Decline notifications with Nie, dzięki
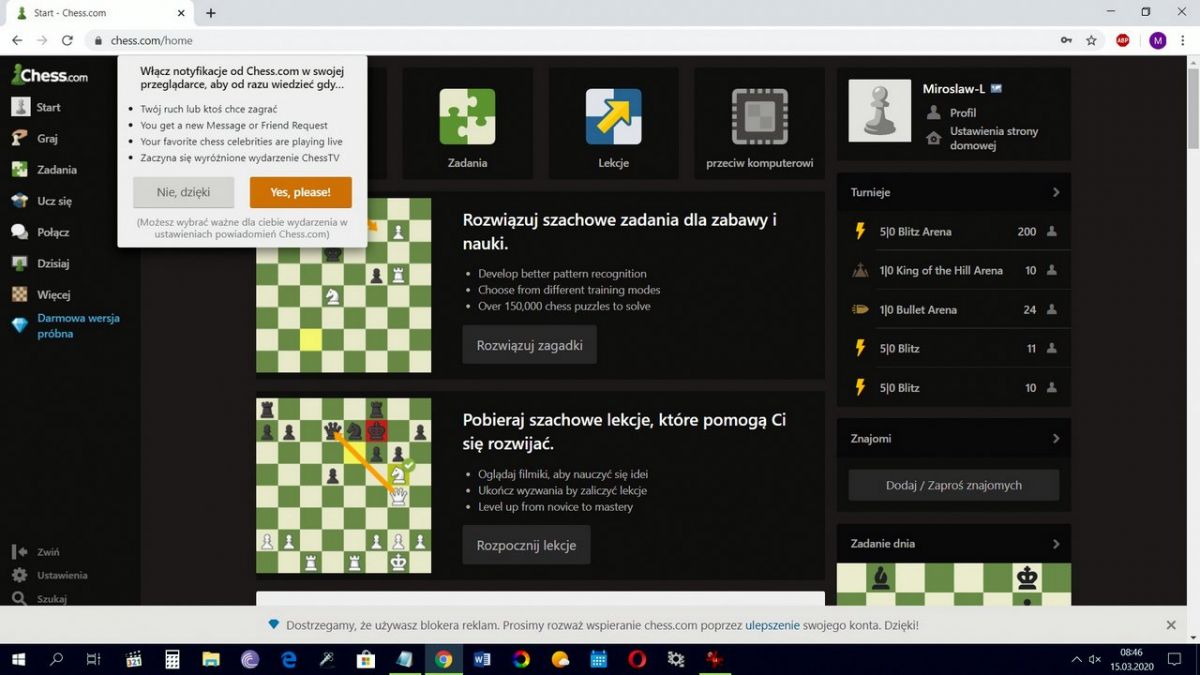The height and width of the screenshot is (675, 1200). [183, 192]
